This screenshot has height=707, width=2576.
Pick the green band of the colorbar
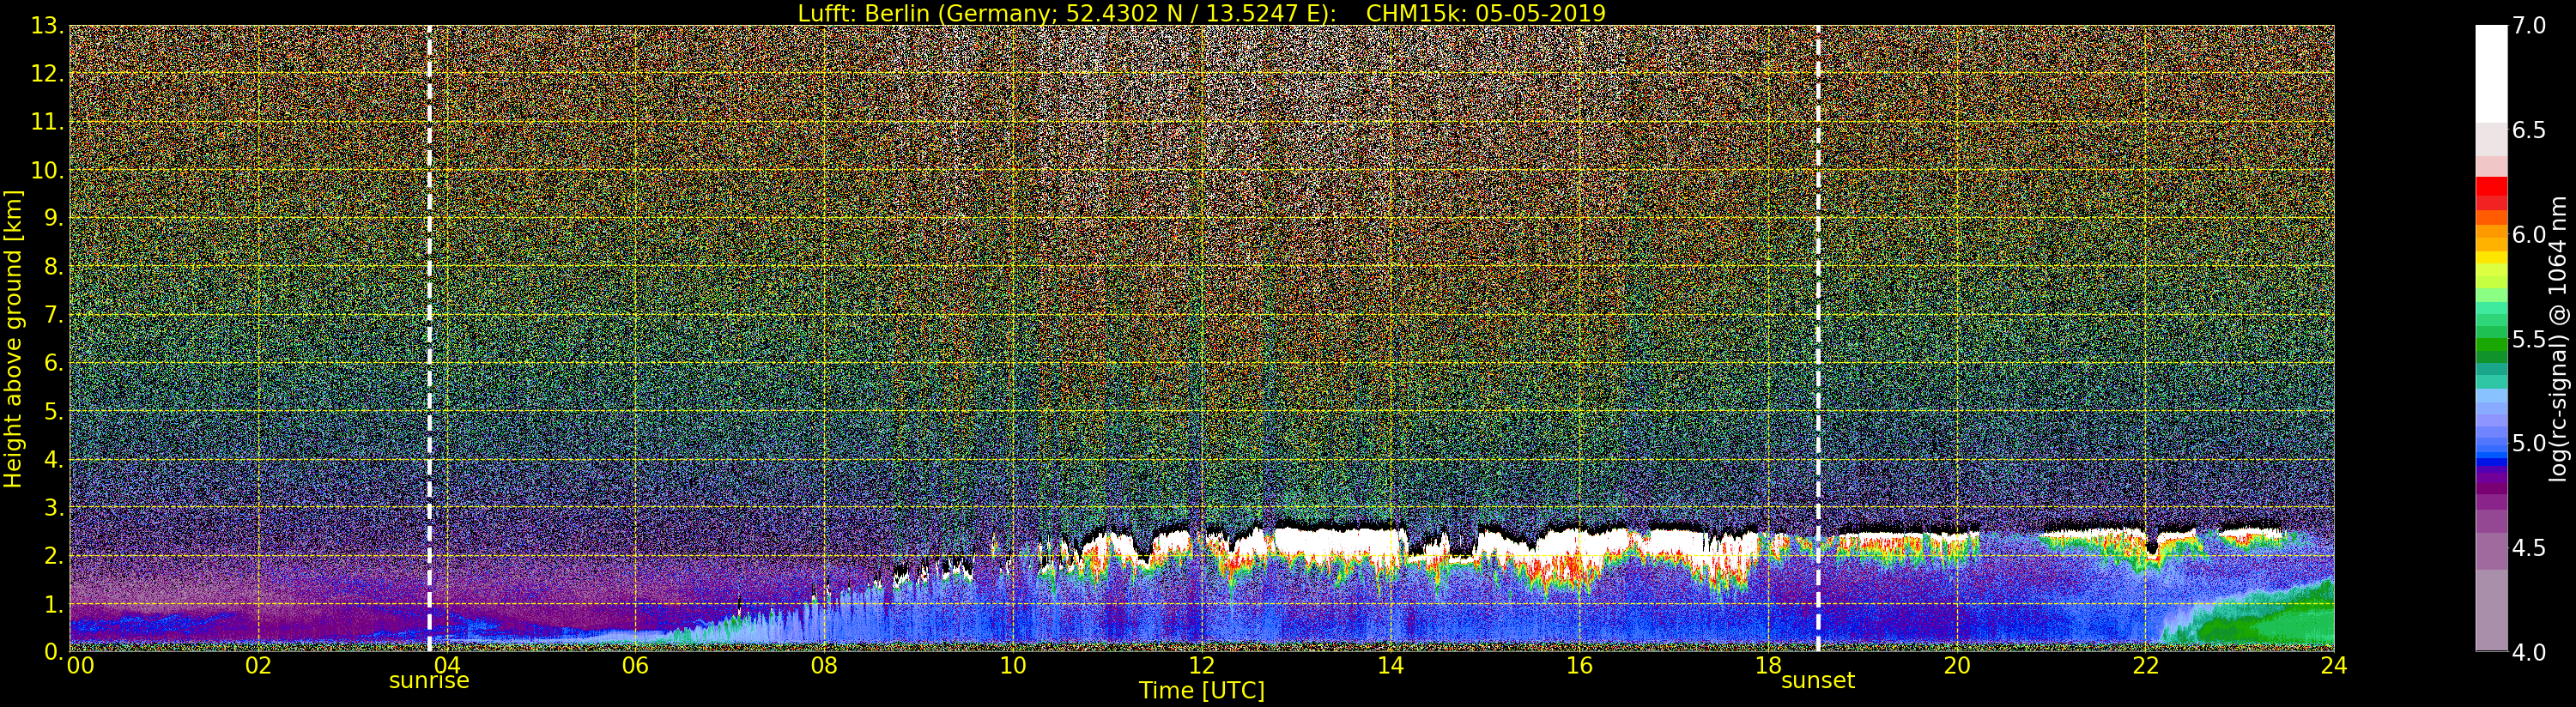pos(2491,345)
